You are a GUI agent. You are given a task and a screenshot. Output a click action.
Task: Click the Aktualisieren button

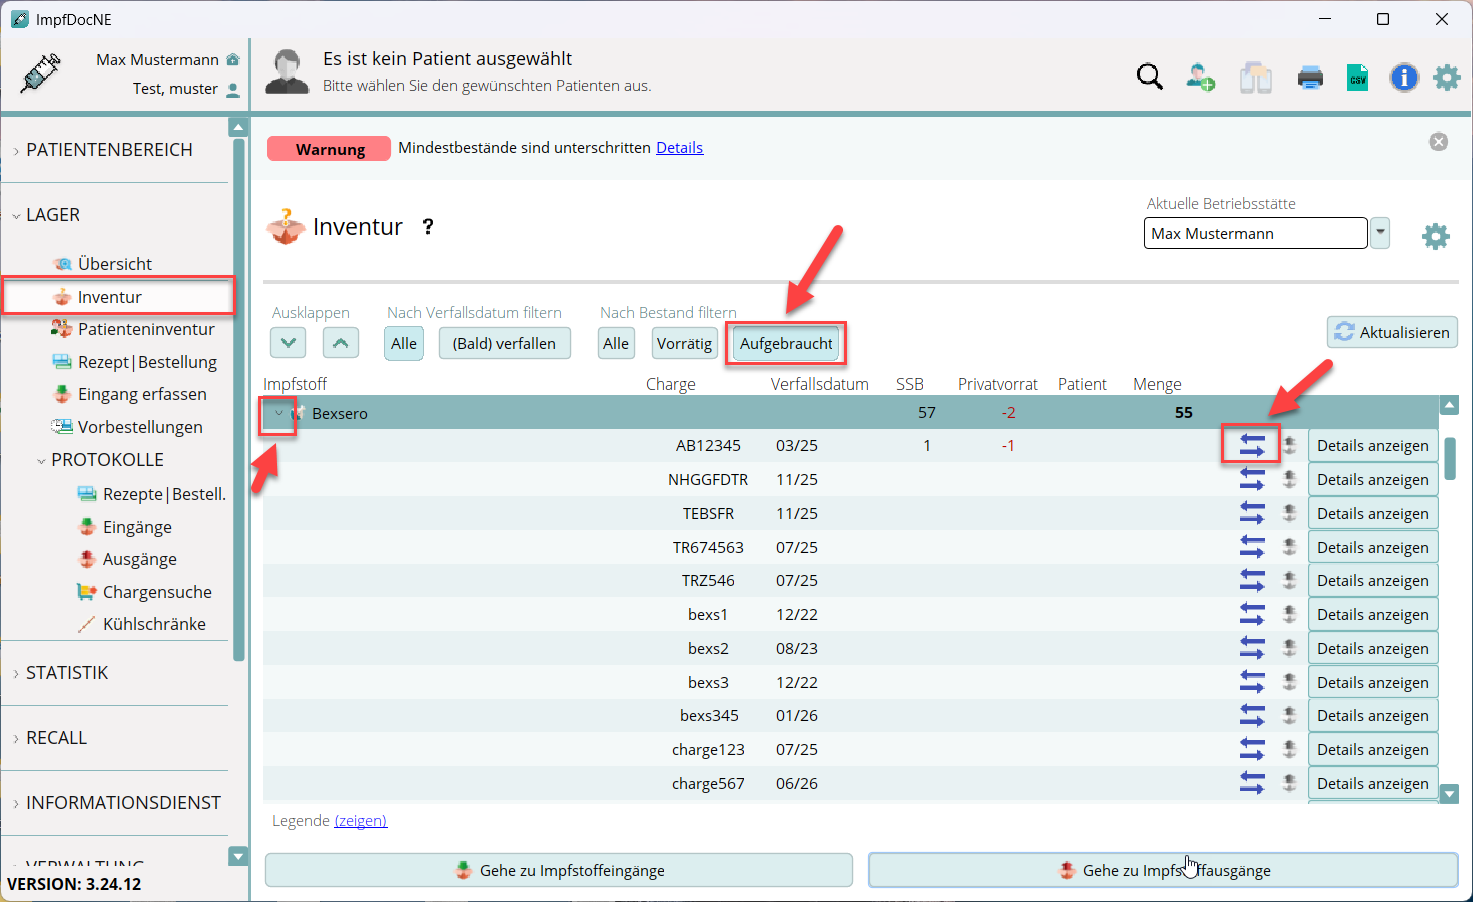pos(1392,332)
